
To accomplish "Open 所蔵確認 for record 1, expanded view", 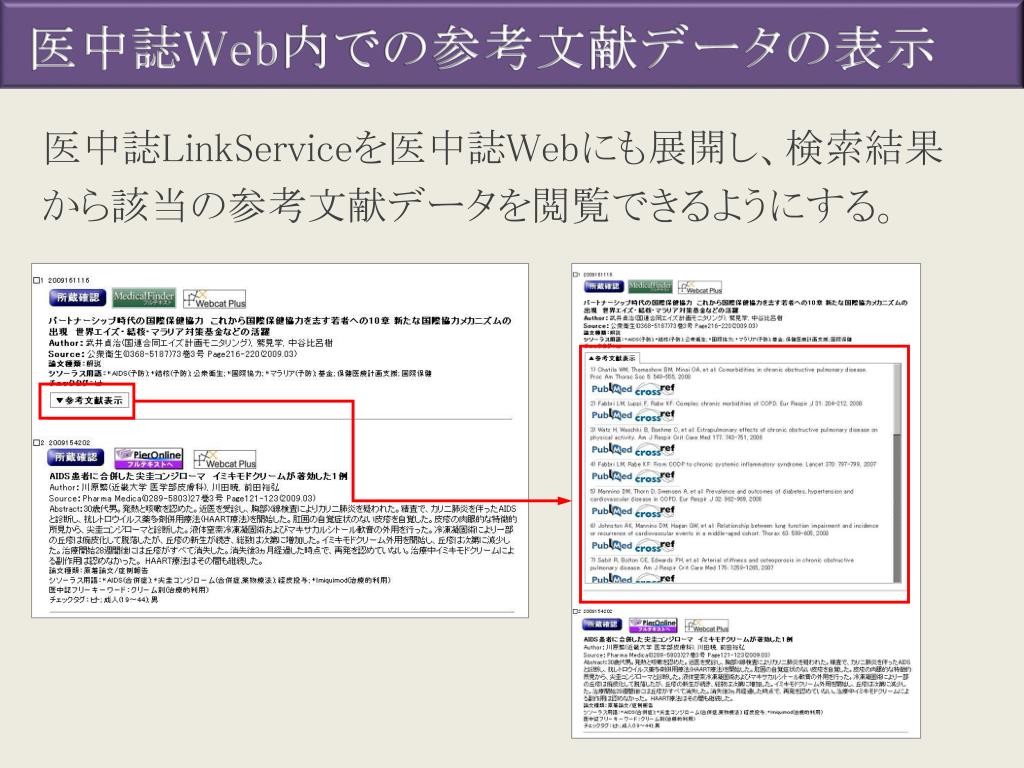I will [x=604, y=286].
